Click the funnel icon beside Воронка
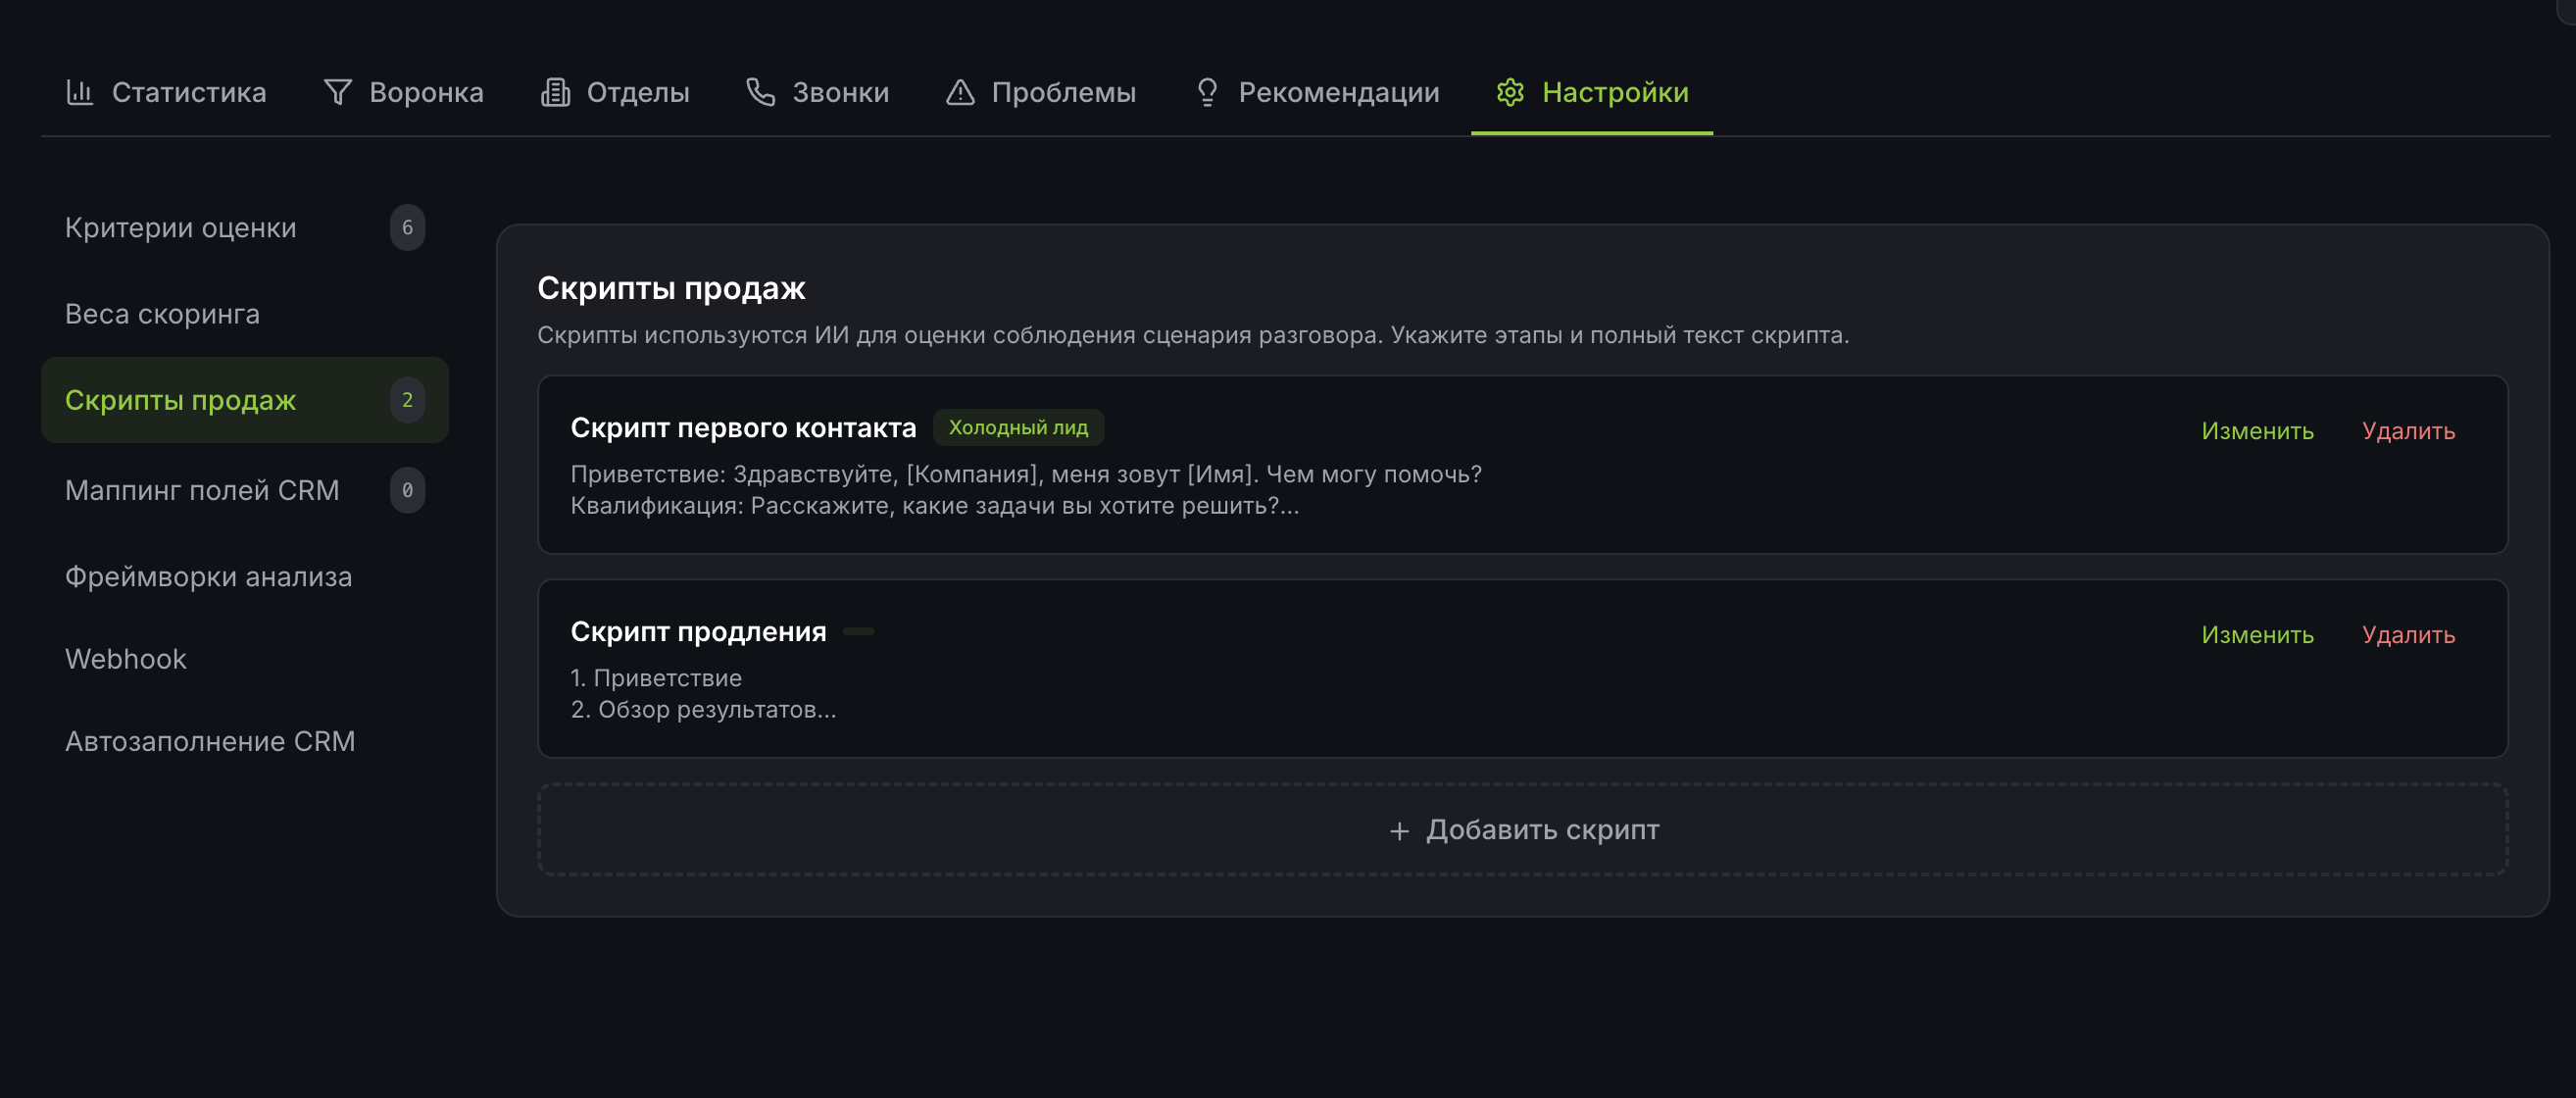This screenshot has height=1098, width=2576. 338,92
